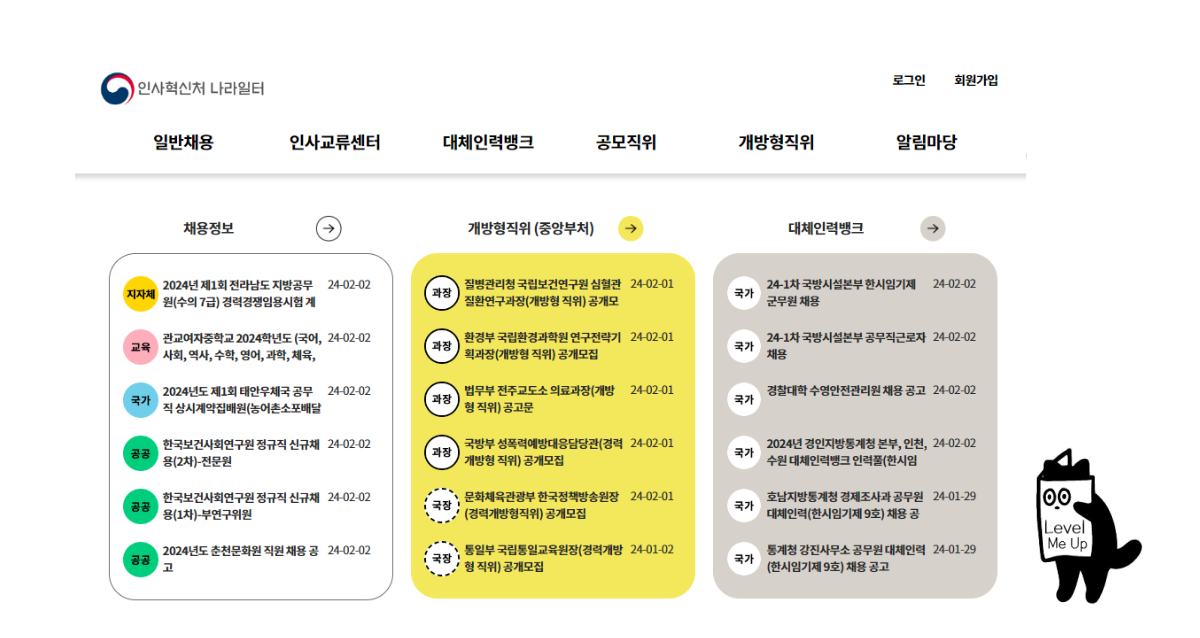Screen dimensions: 1200x638
Task: Click the 공공 badge for 한국보건사회연구원 (2차)
Action: [x=140, y=452]
